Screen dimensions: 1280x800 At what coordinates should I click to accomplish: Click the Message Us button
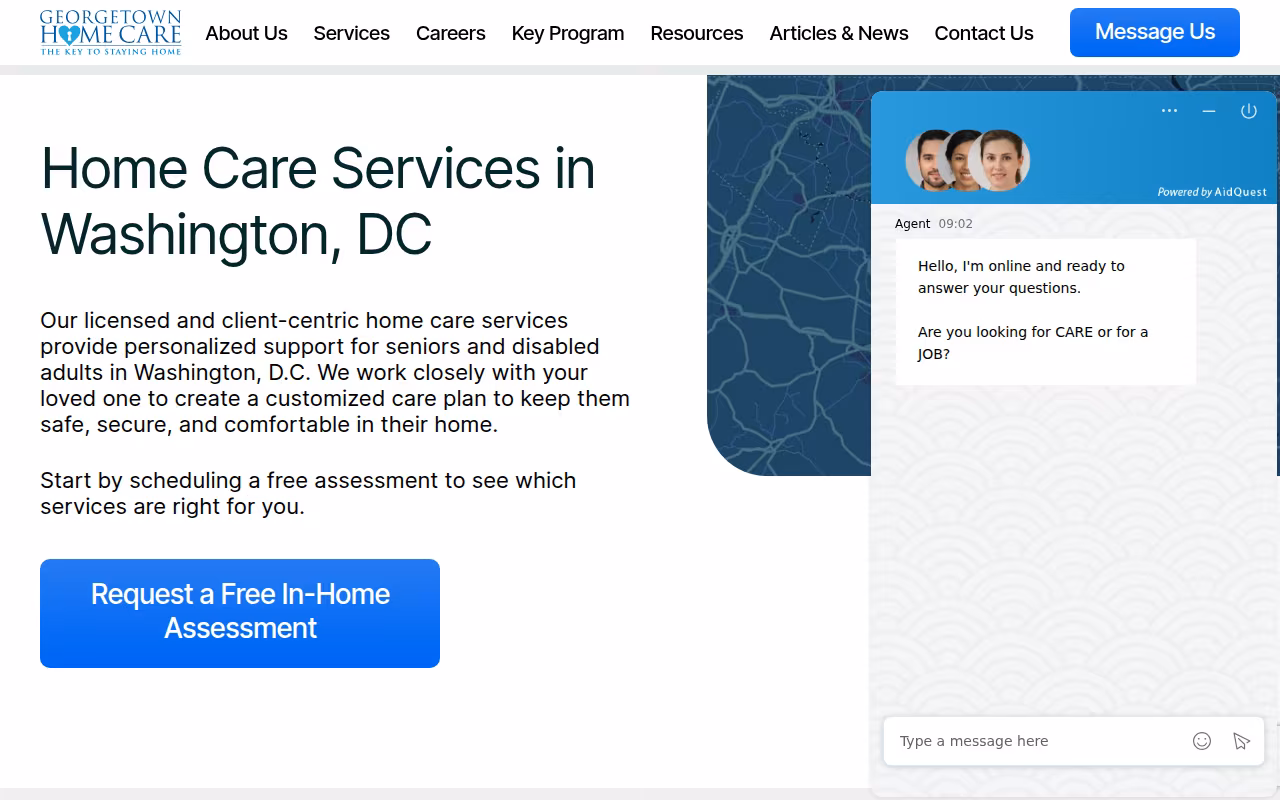click(1155, 32)
